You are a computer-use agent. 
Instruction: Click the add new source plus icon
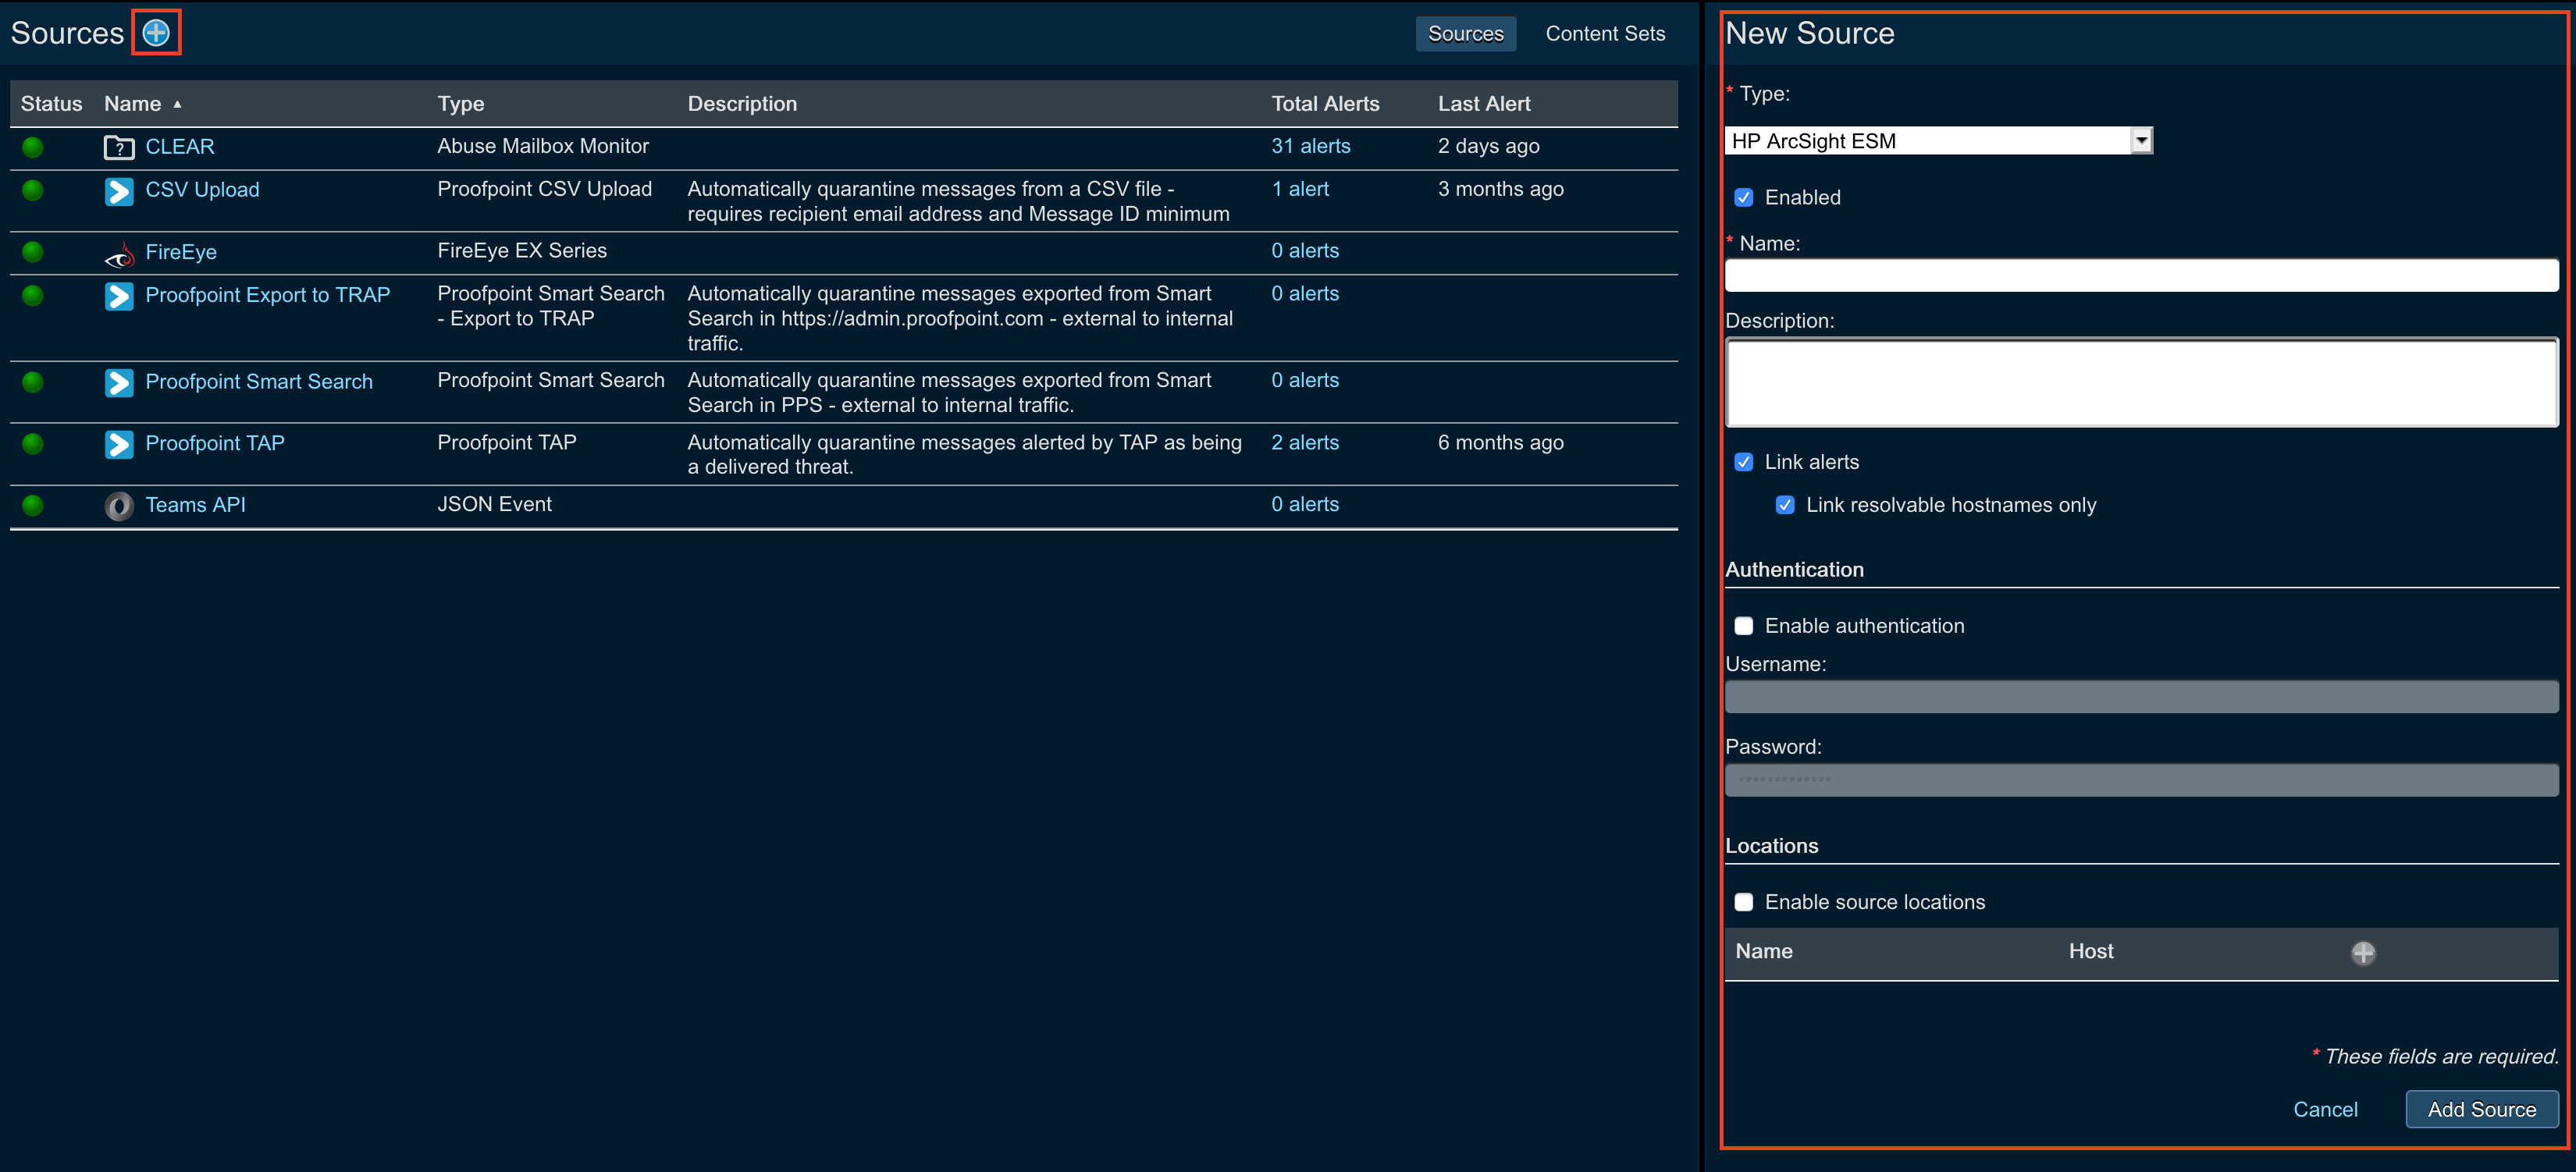(156, 33)
